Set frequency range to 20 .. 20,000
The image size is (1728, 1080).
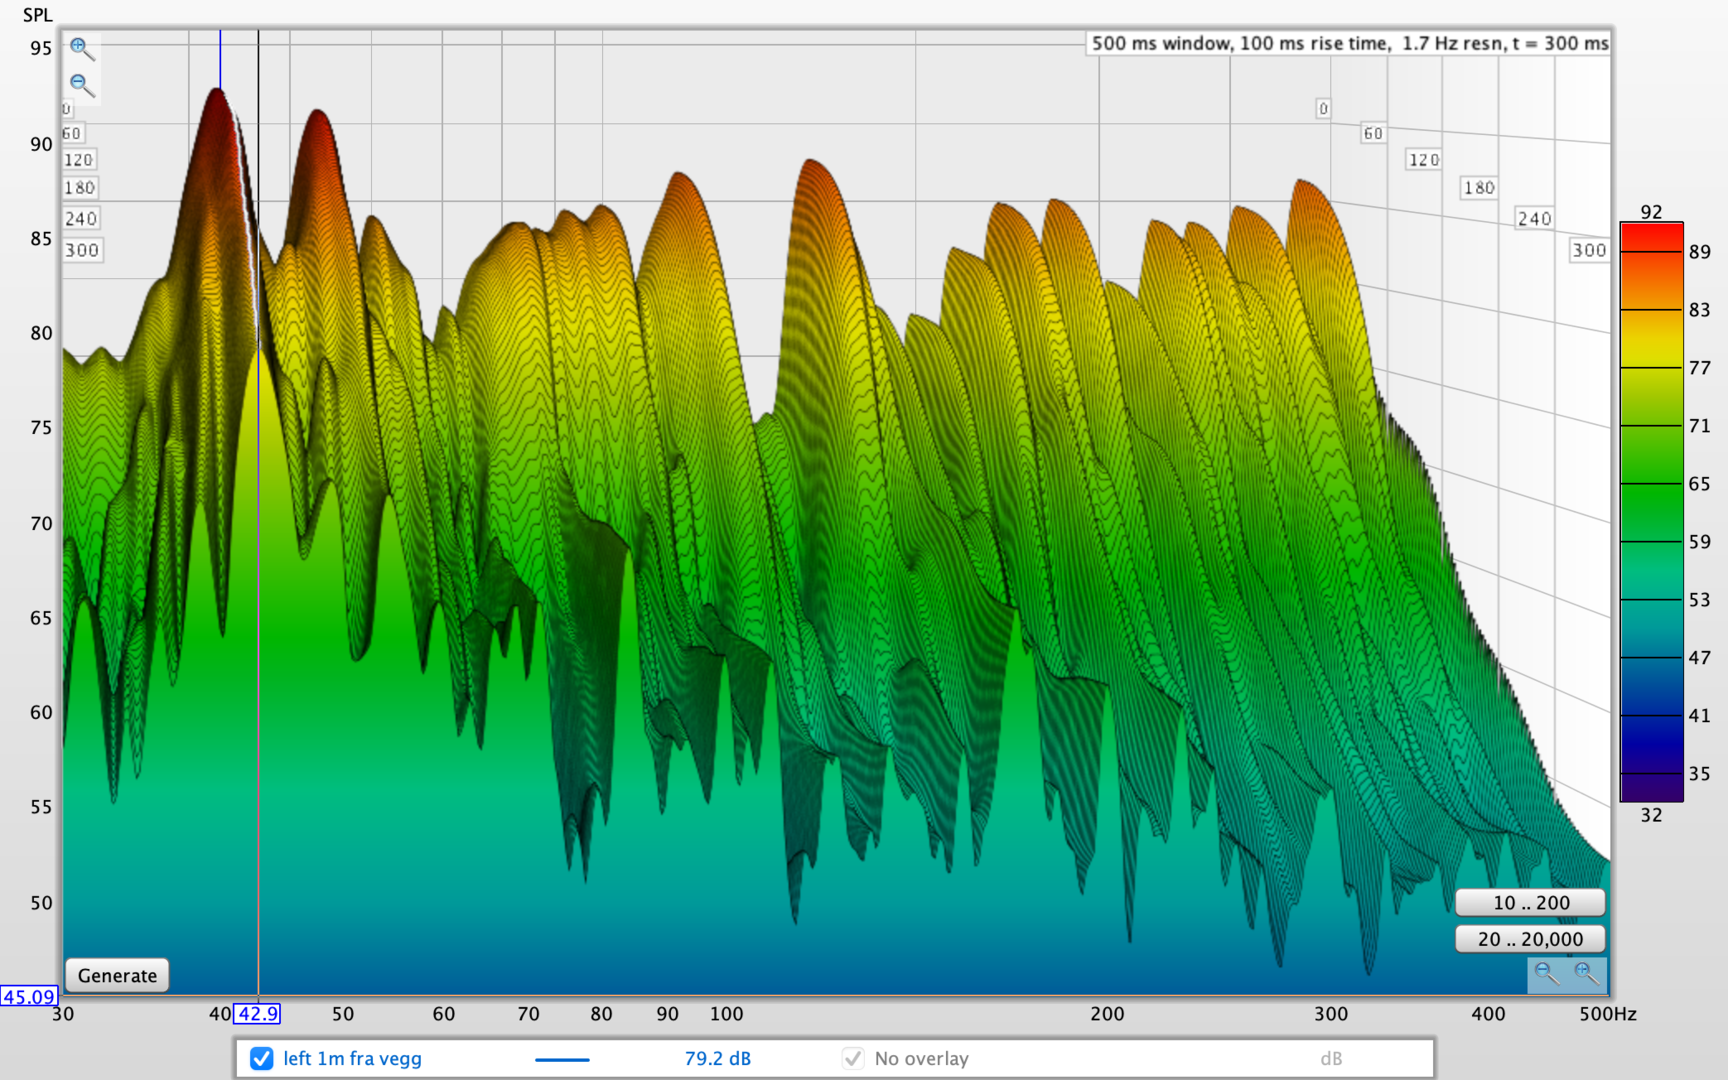tap(1530, 939)
